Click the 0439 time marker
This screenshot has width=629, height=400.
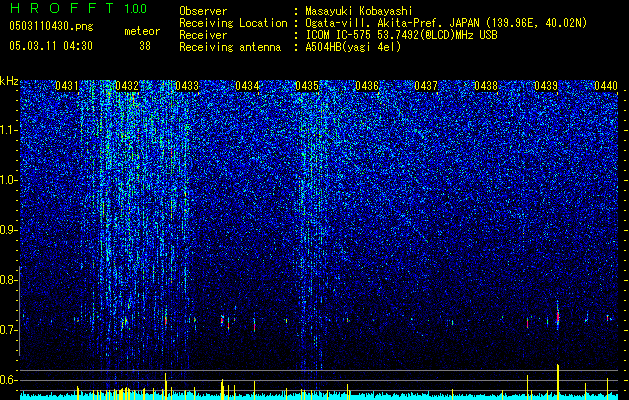(546, 86)
